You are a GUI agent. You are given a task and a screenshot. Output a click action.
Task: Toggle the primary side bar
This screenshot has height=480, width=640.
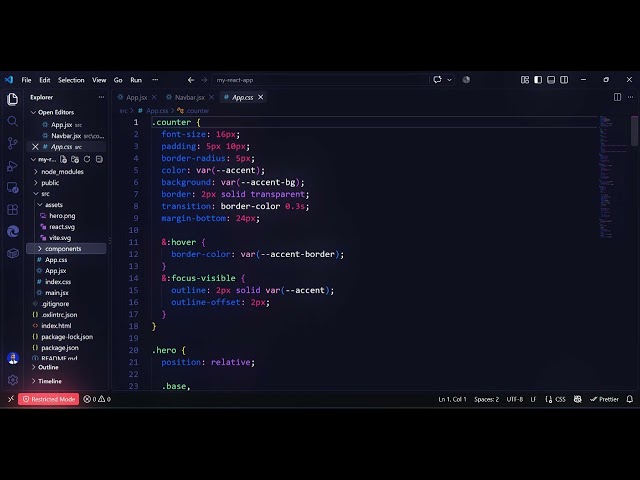point(538,80)
